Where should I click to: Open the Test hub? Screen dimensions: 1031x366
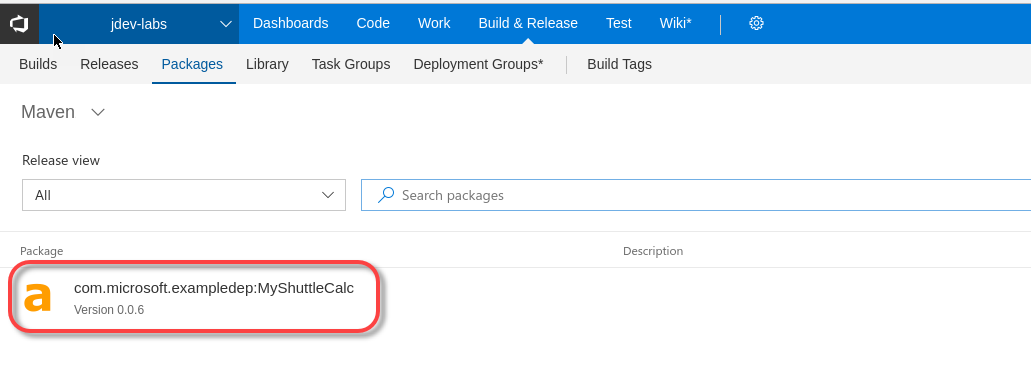tap(619, 24)
